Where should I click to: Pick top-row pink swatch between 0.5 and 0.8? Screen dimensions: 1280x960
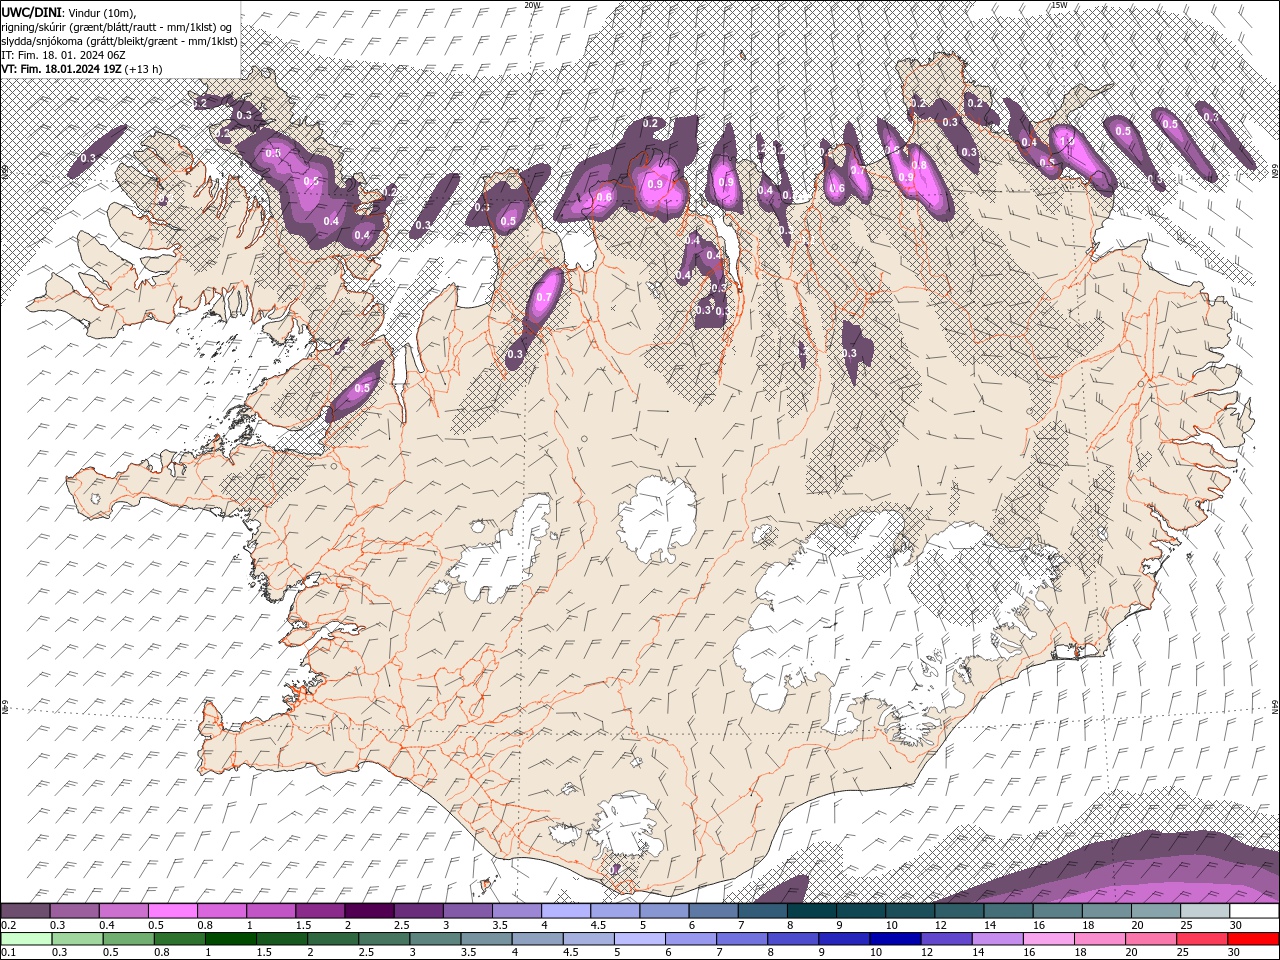[172, 911]
